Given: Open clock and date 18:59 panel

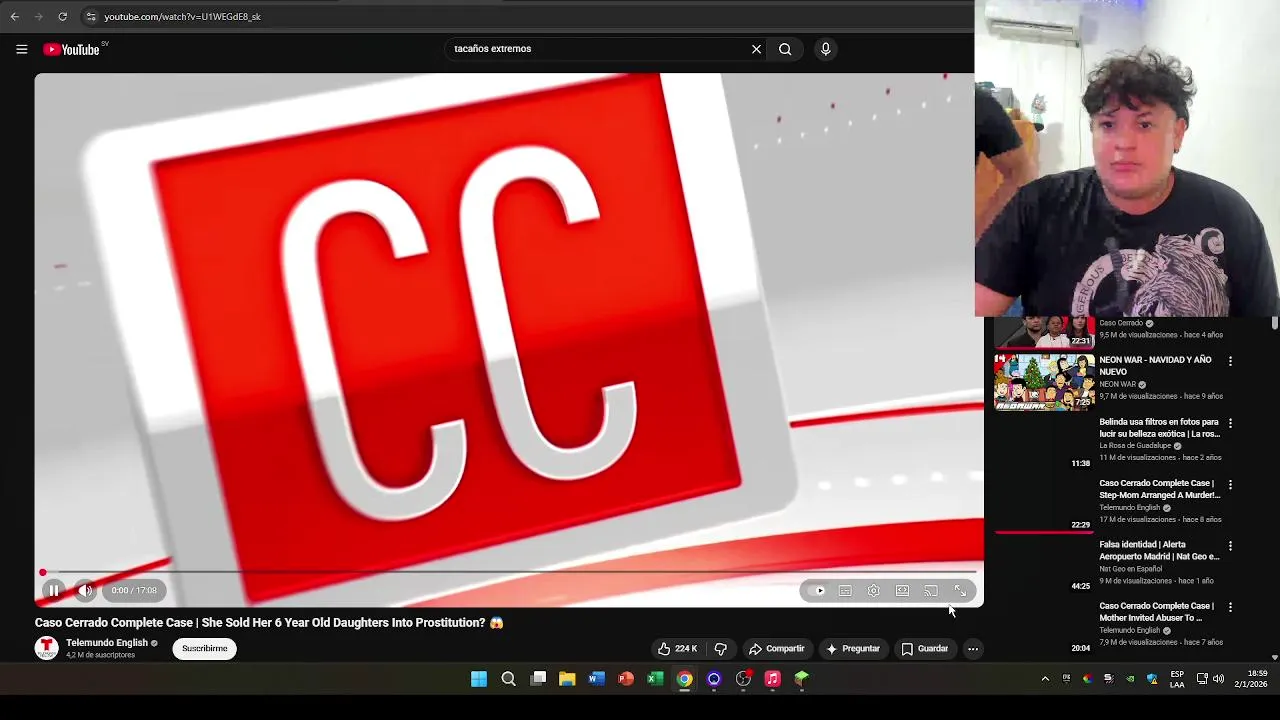Looking at the screenshot, I should click(1251, 679).
